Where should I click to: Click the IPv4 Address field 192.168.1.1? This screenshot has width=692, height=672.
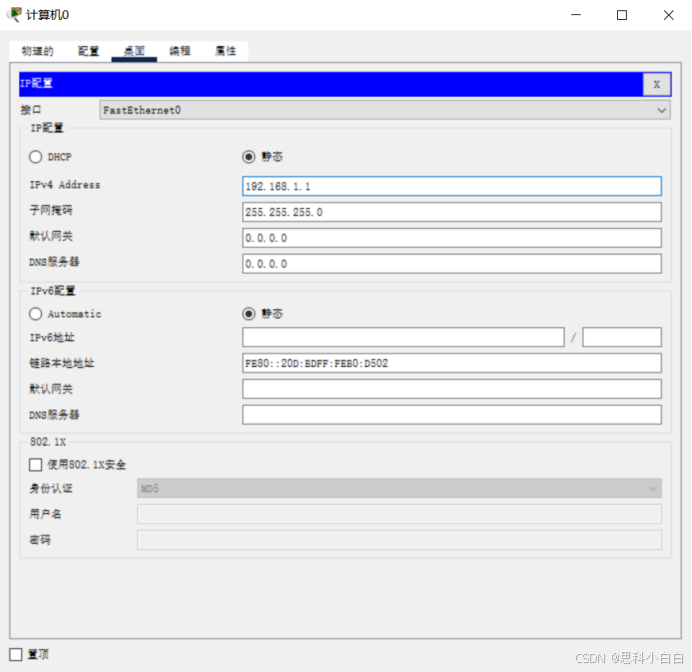(451, 186)
